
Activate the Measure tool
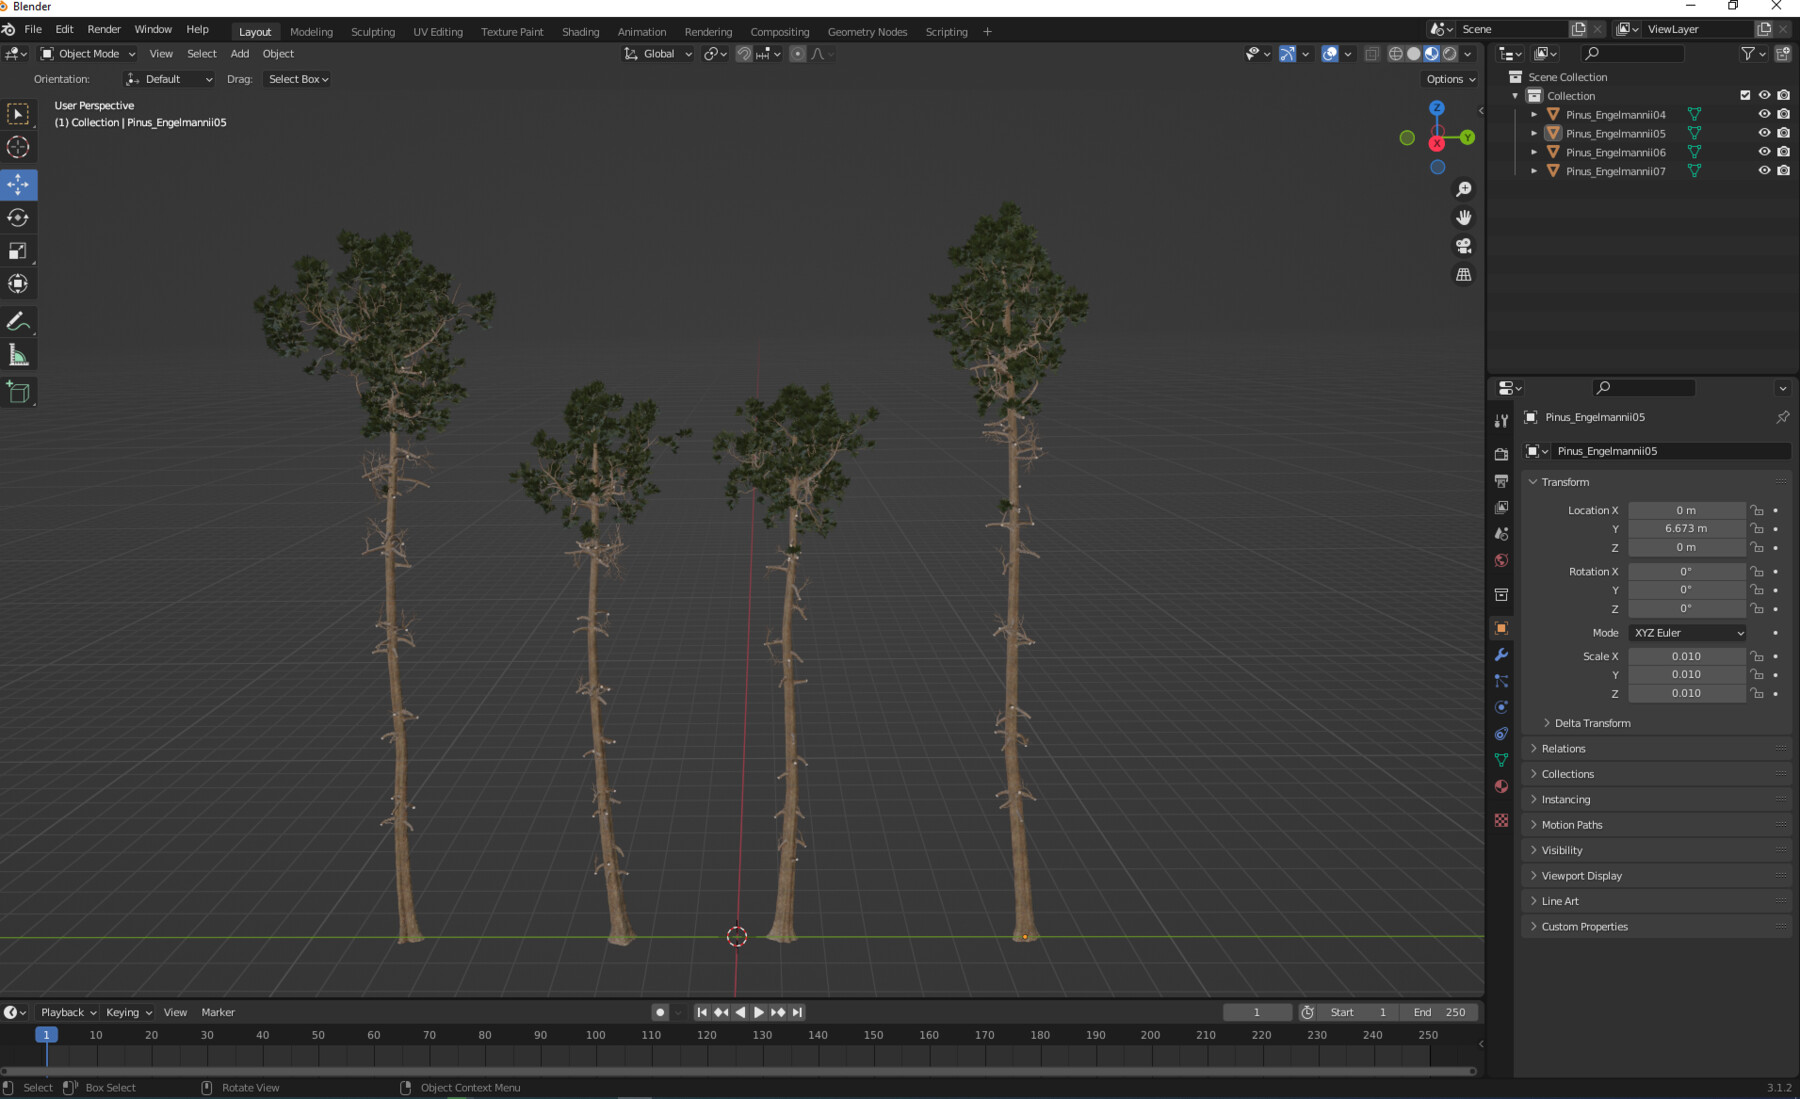18,354
